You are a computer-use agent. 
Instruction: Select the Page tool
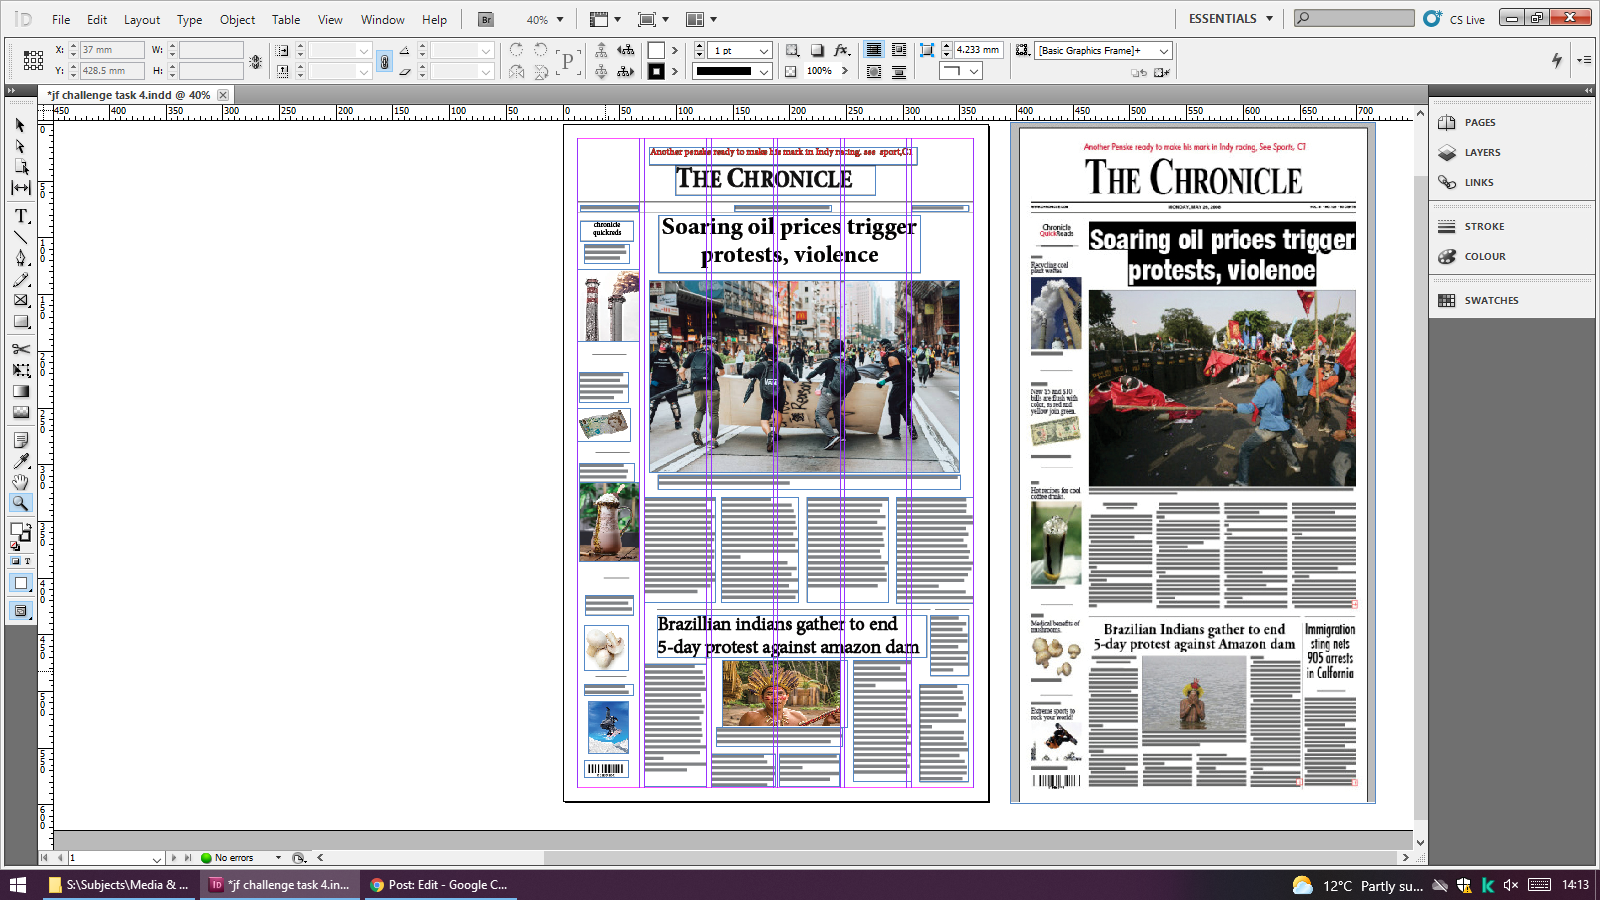[x=20, y=167]
